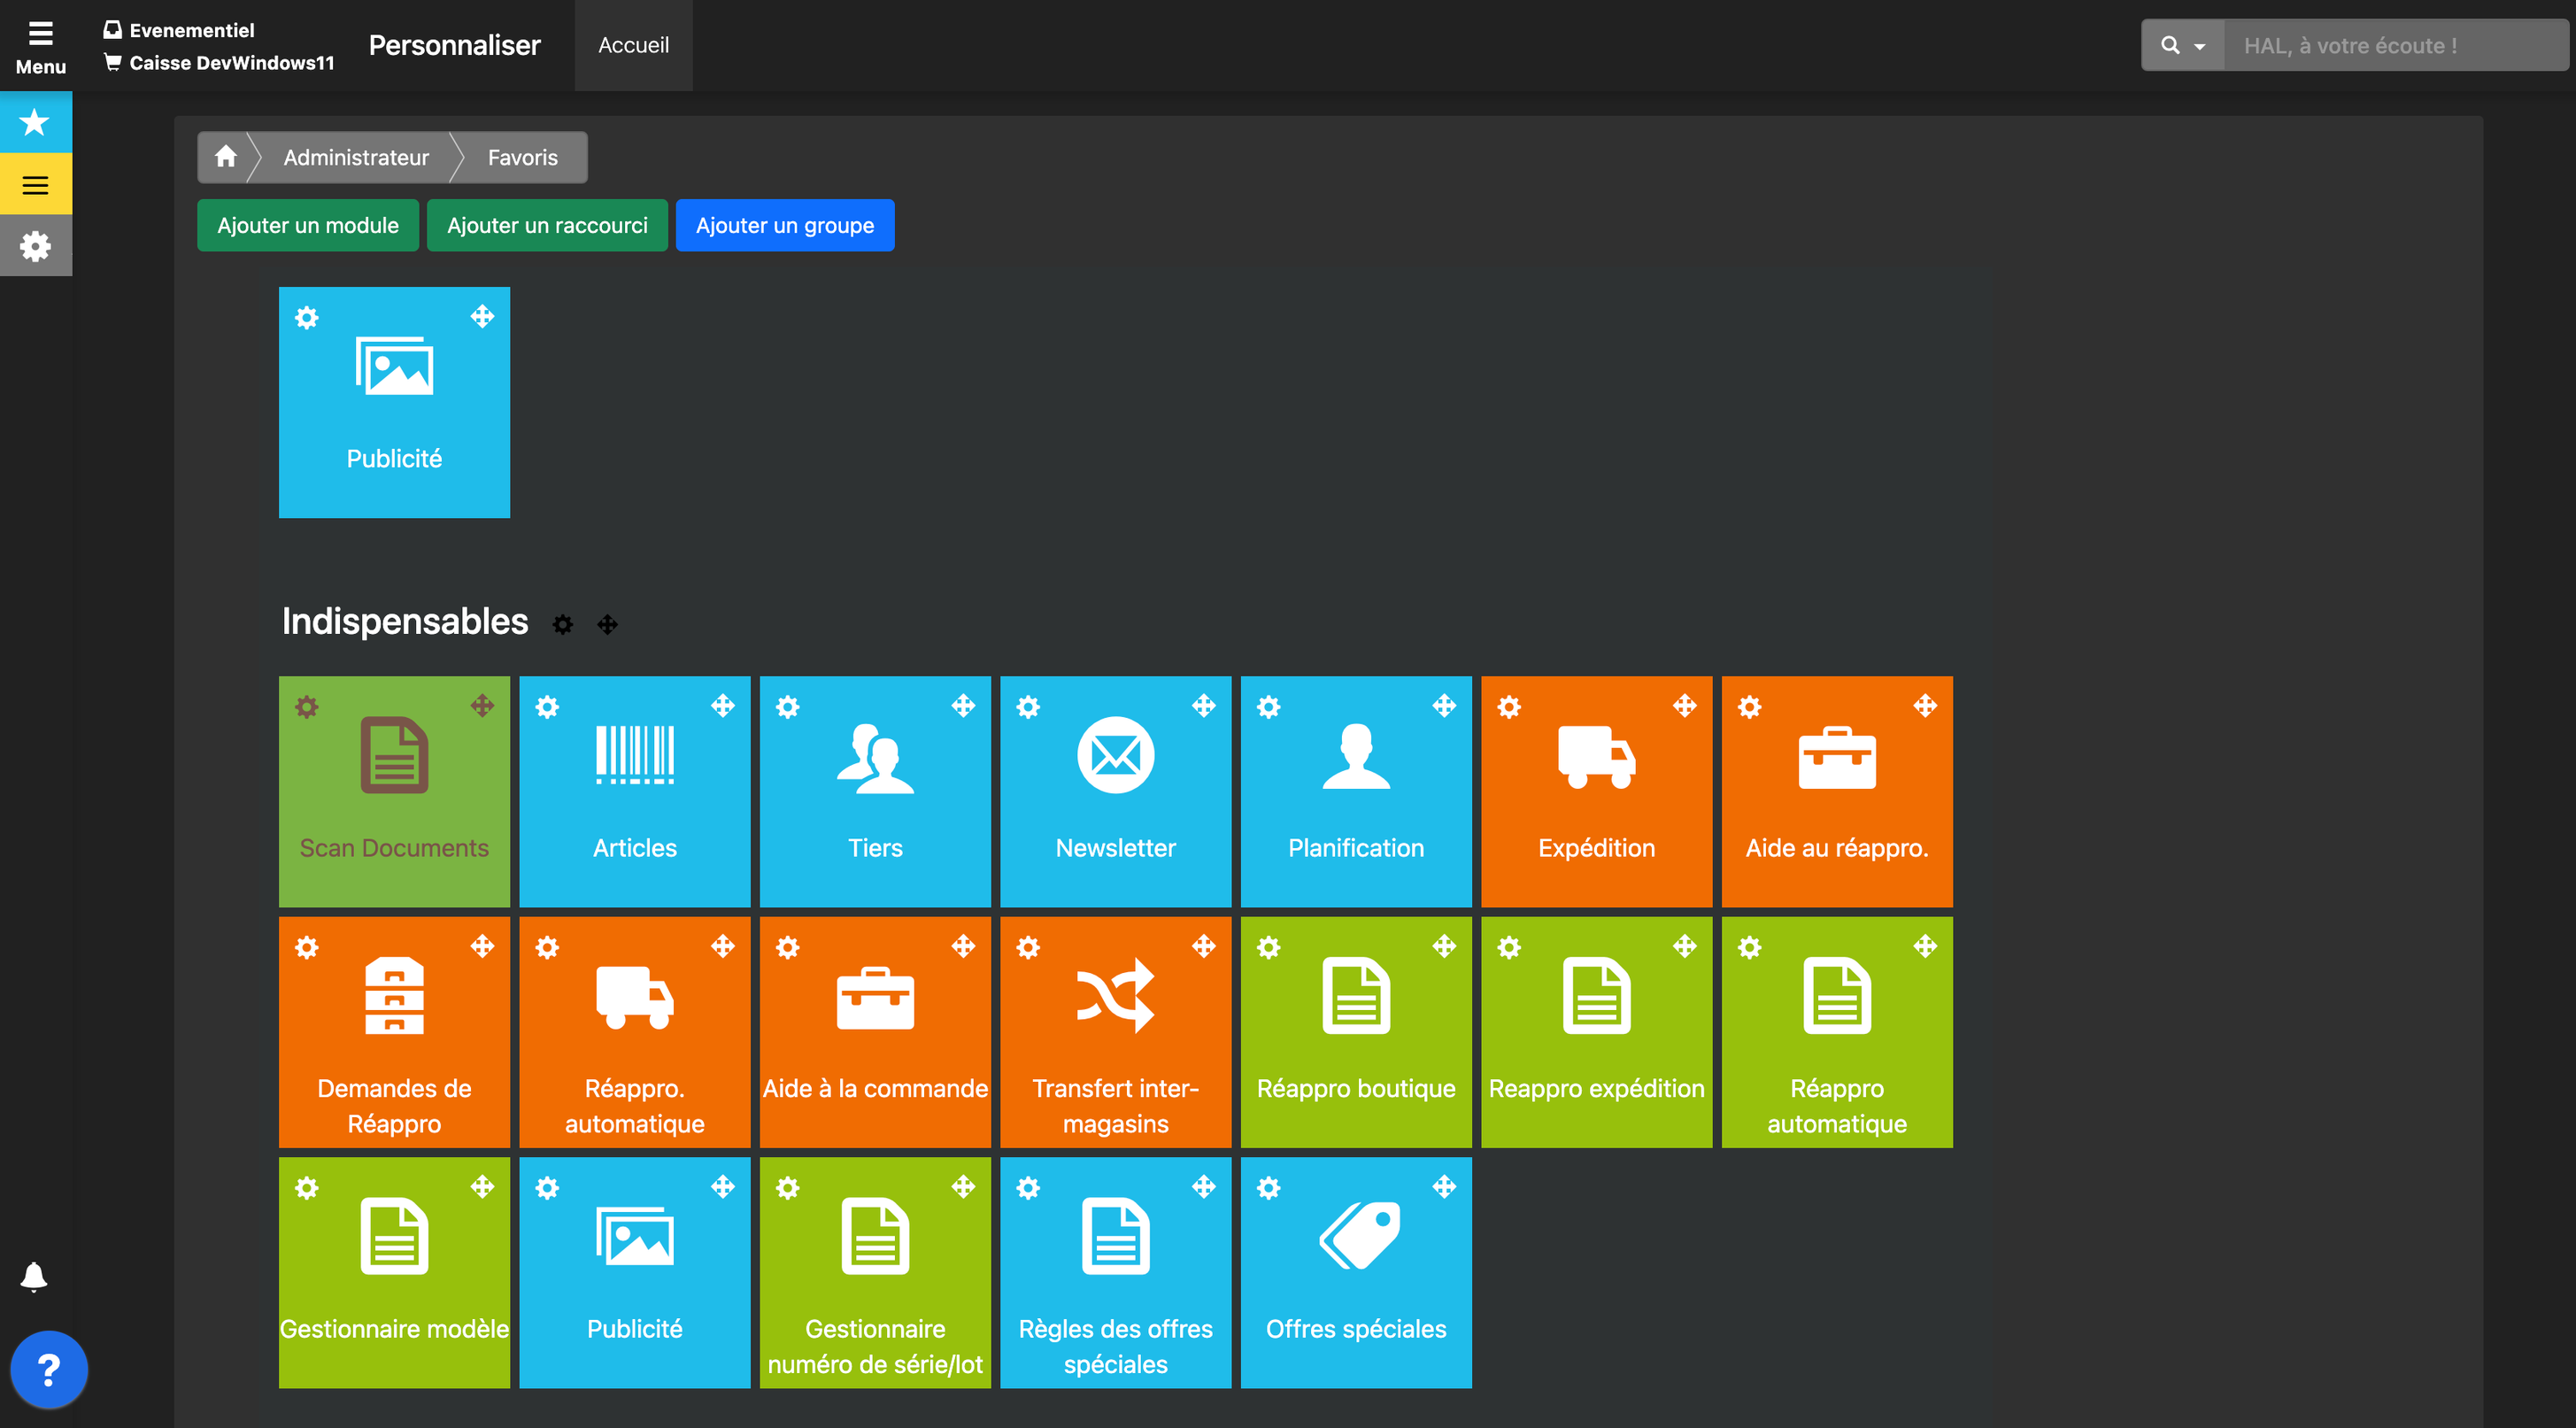This screenshot has height=1428, width=2576.
Task: Click Indispensables group move handle
Action: click(x=607, y=624)
